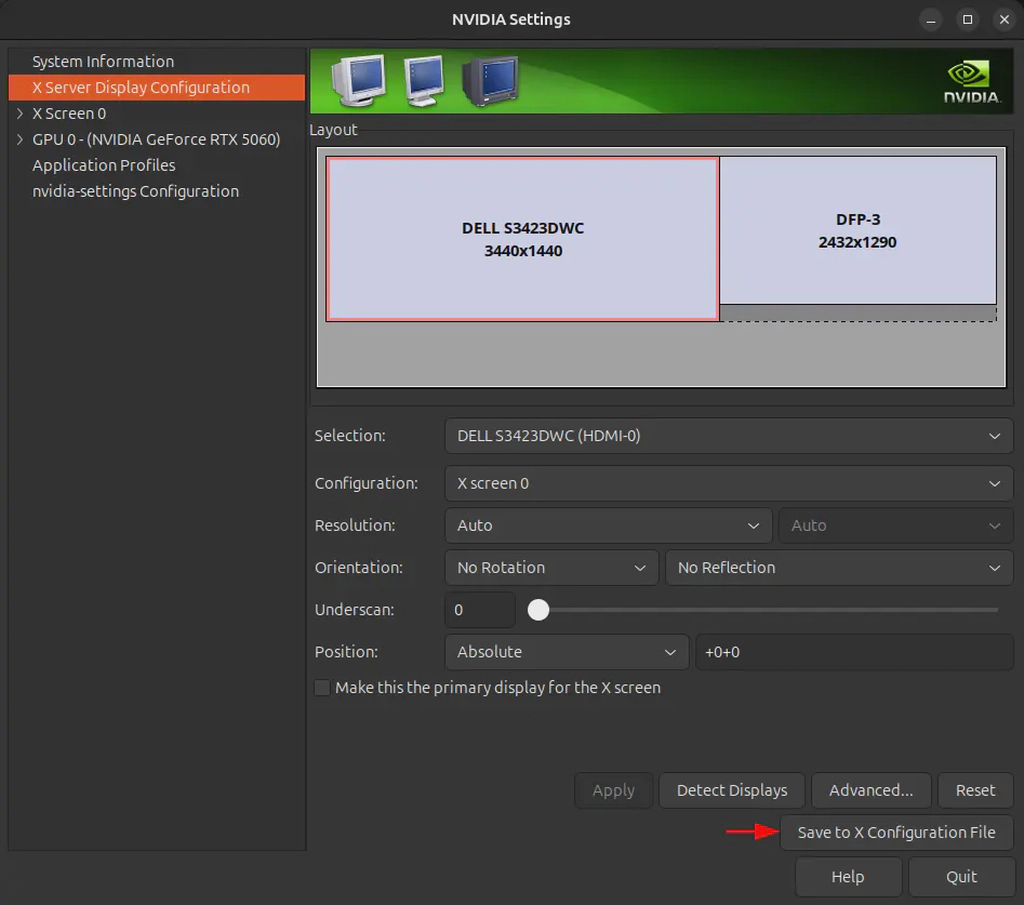Expand GPU 0 - NVIDIA GeForce RTX 5060
The height and width of the screenshot is (905, 1024).
tap(21, 139)
